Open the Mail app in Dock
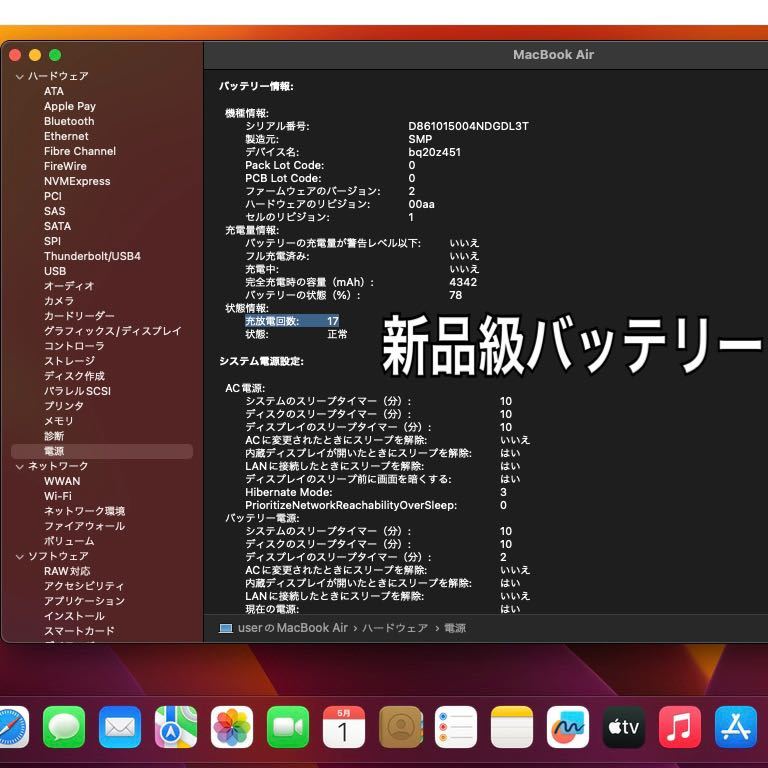This screenshot has height=768, width=768. pyautogui.click(x=120, y=727)
